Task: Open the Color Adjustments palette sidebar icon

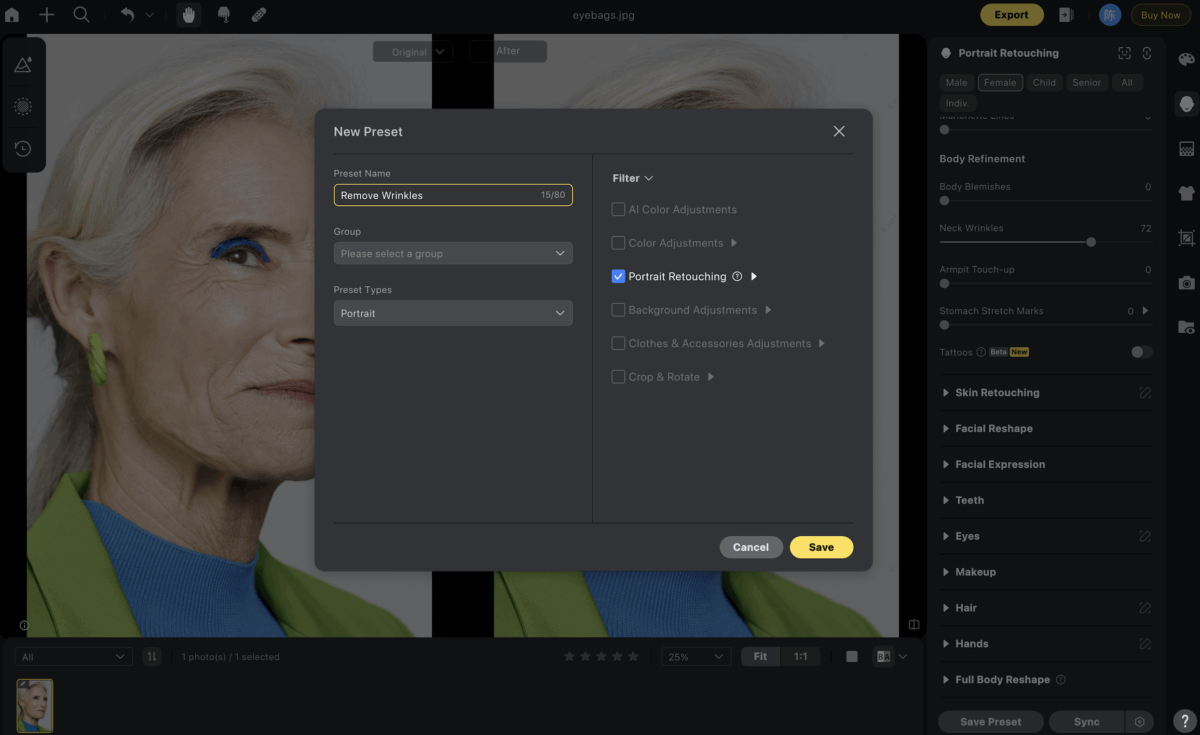Action: tap(1186, 60)
